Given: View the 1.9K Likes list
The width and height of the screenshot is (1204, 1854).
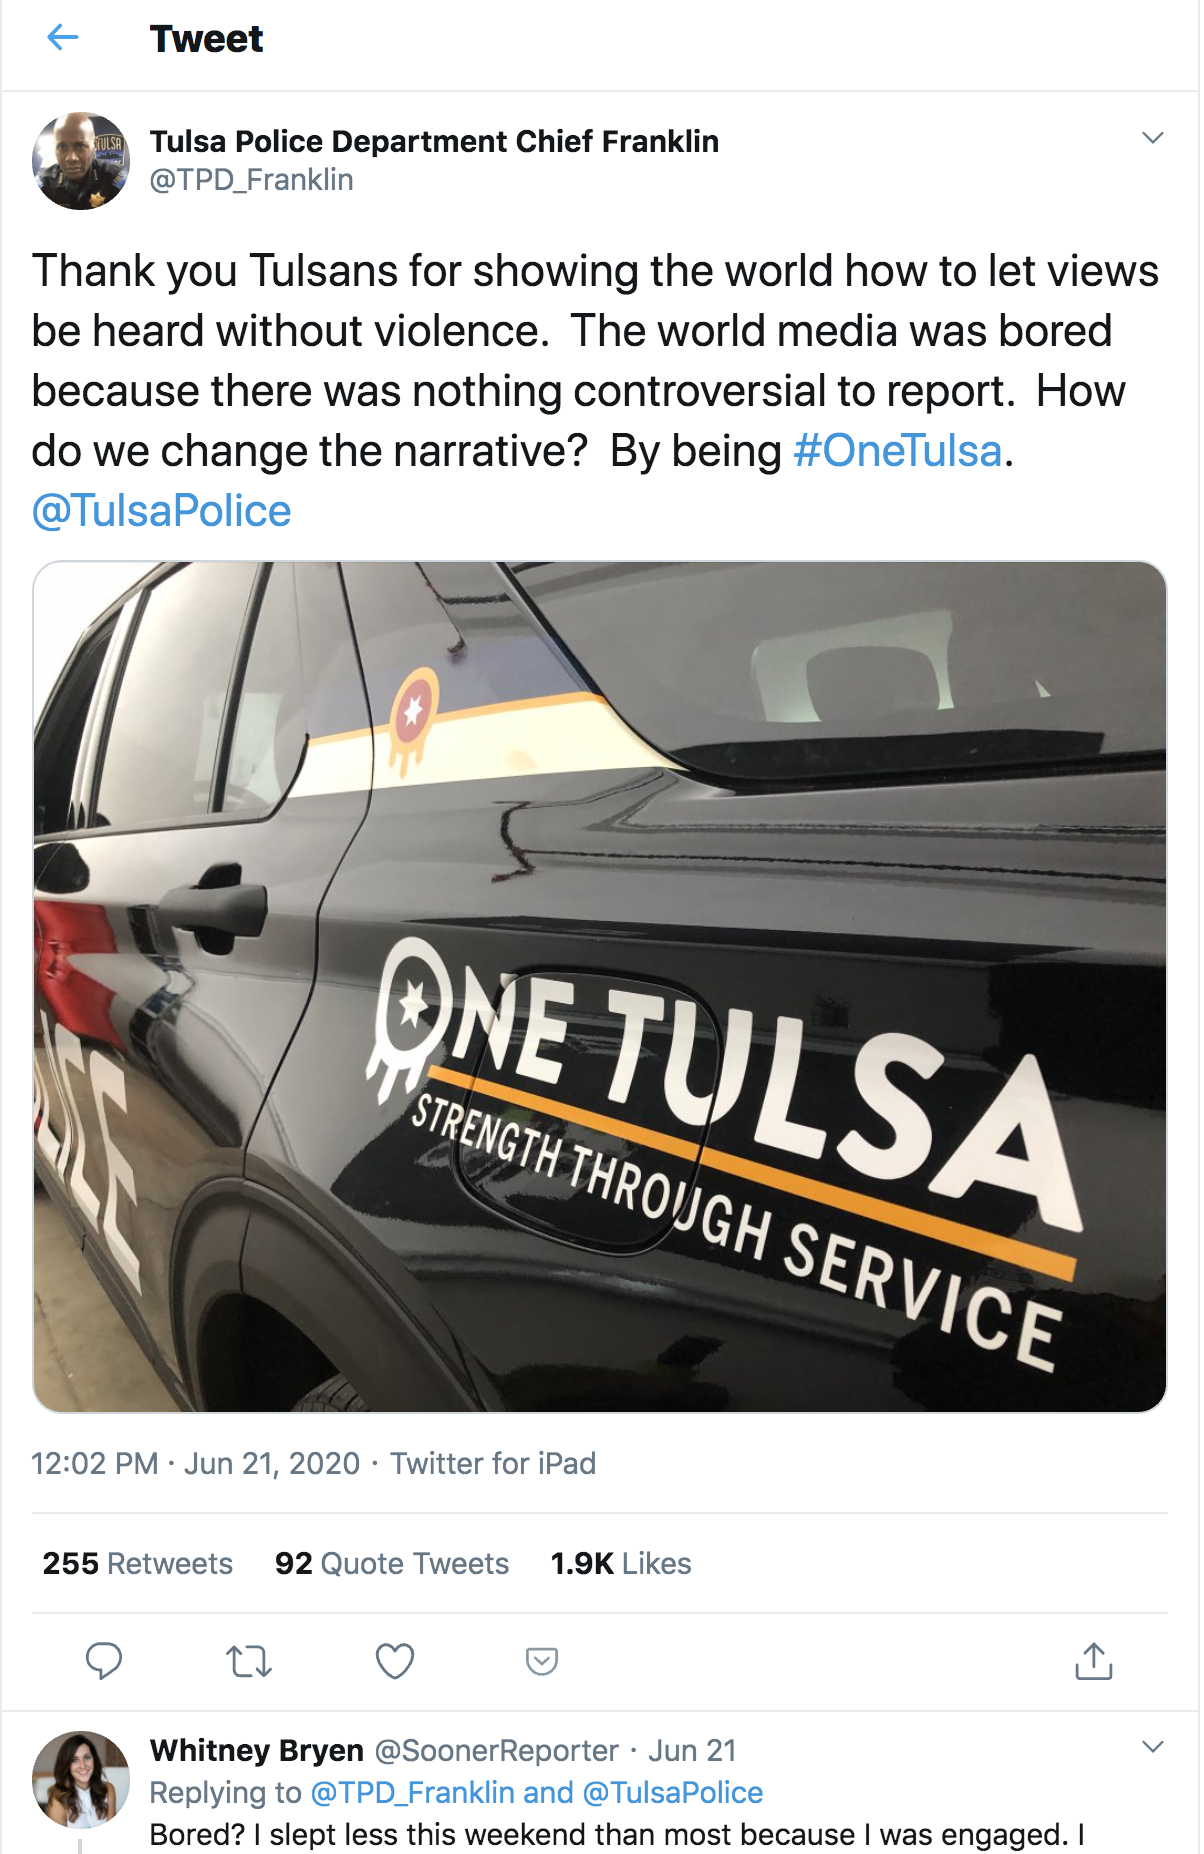Looking at the screenshot, I should pos(620,1563).
